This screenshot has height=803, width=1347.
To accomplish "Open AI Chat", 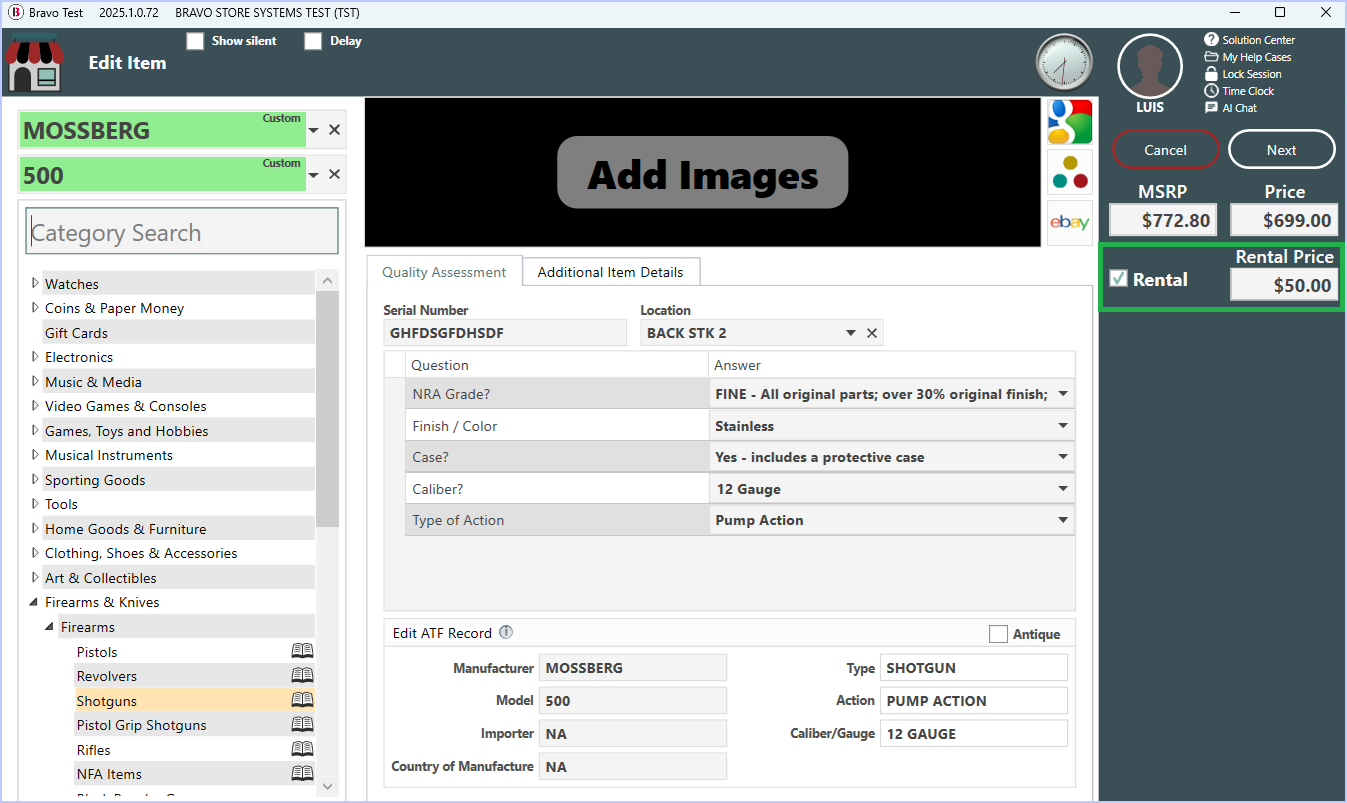I will 1231,108.
